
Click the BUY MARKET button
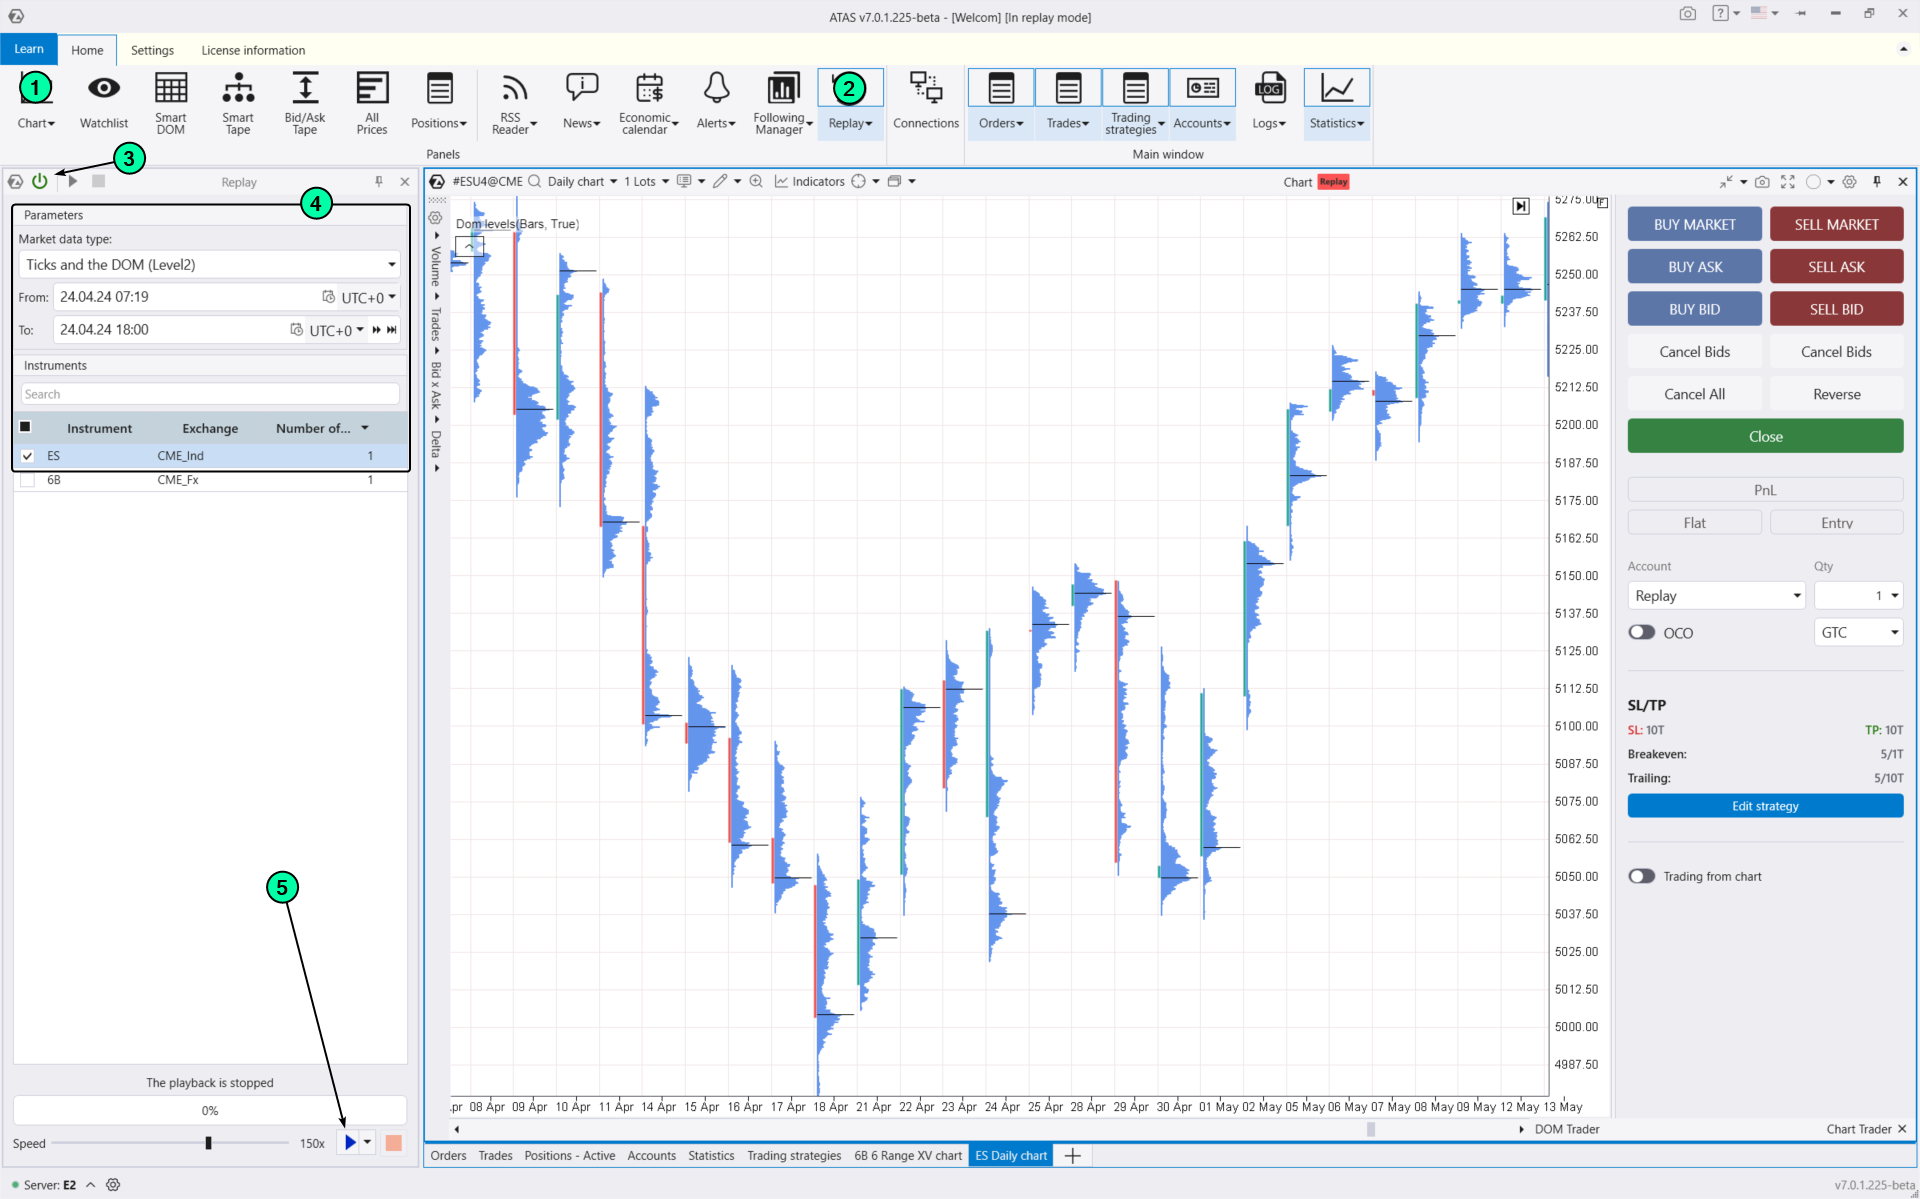(x=1694, y=223)
